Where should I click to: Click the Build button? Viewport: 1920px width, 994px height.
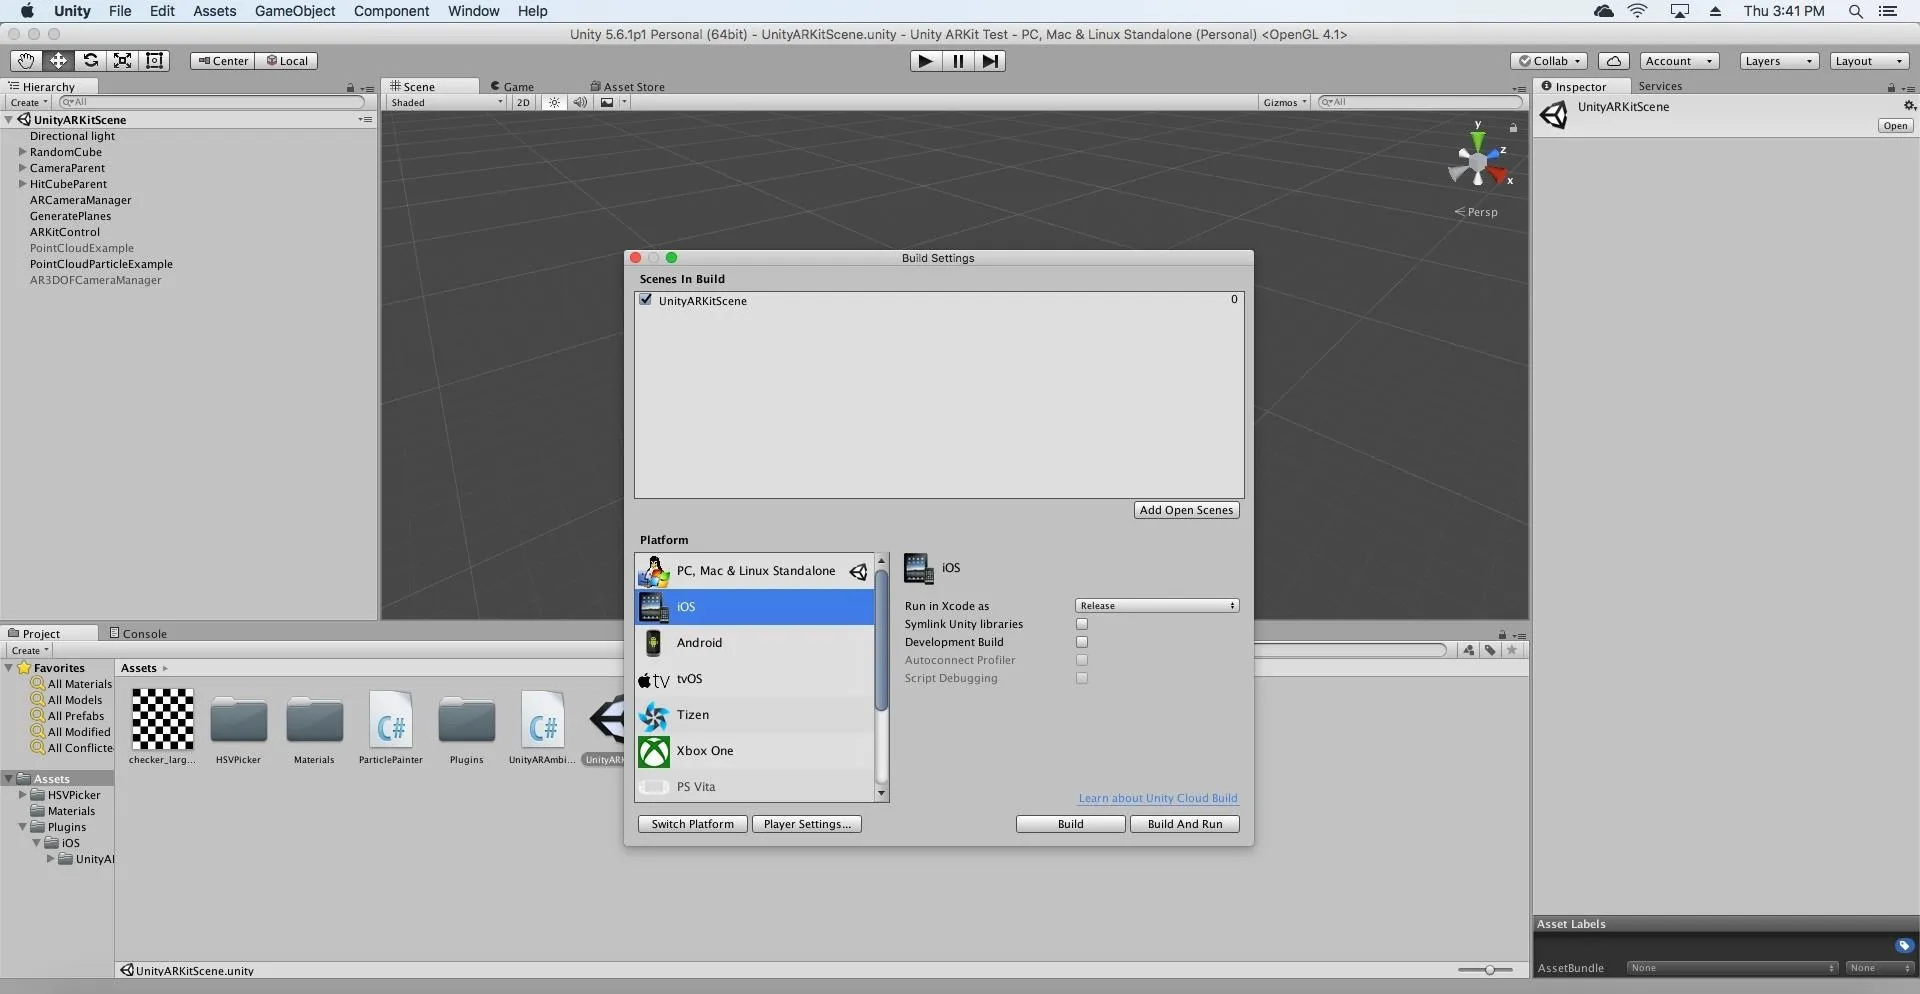pyautogui.click(x=1071, y=824)
